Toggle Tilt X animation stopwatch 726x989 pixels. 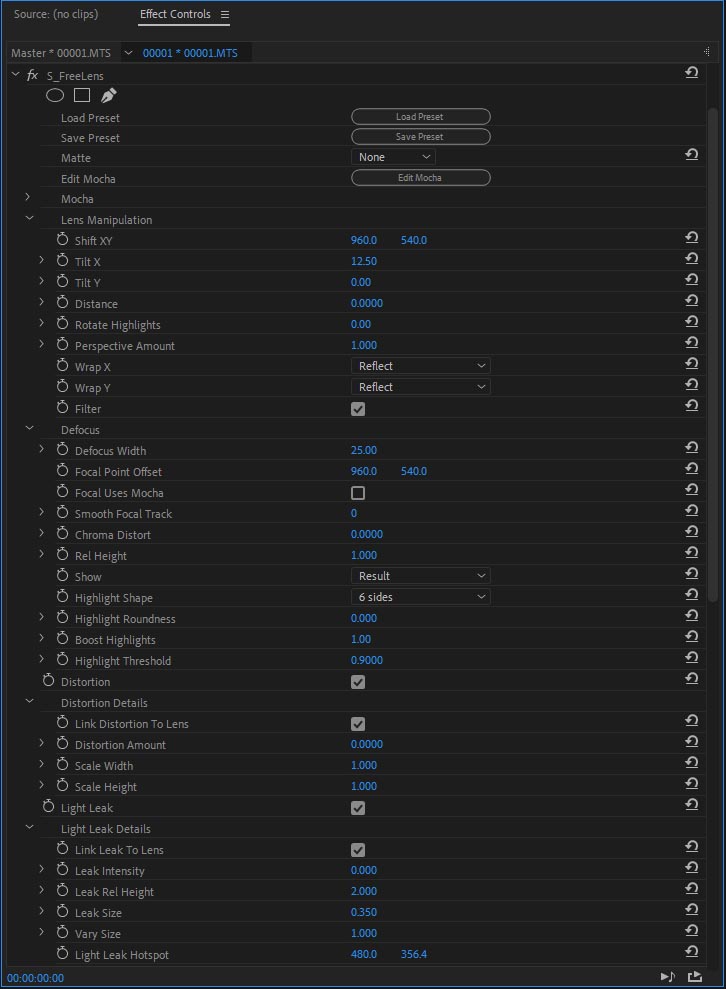click(x=62, y=261)
